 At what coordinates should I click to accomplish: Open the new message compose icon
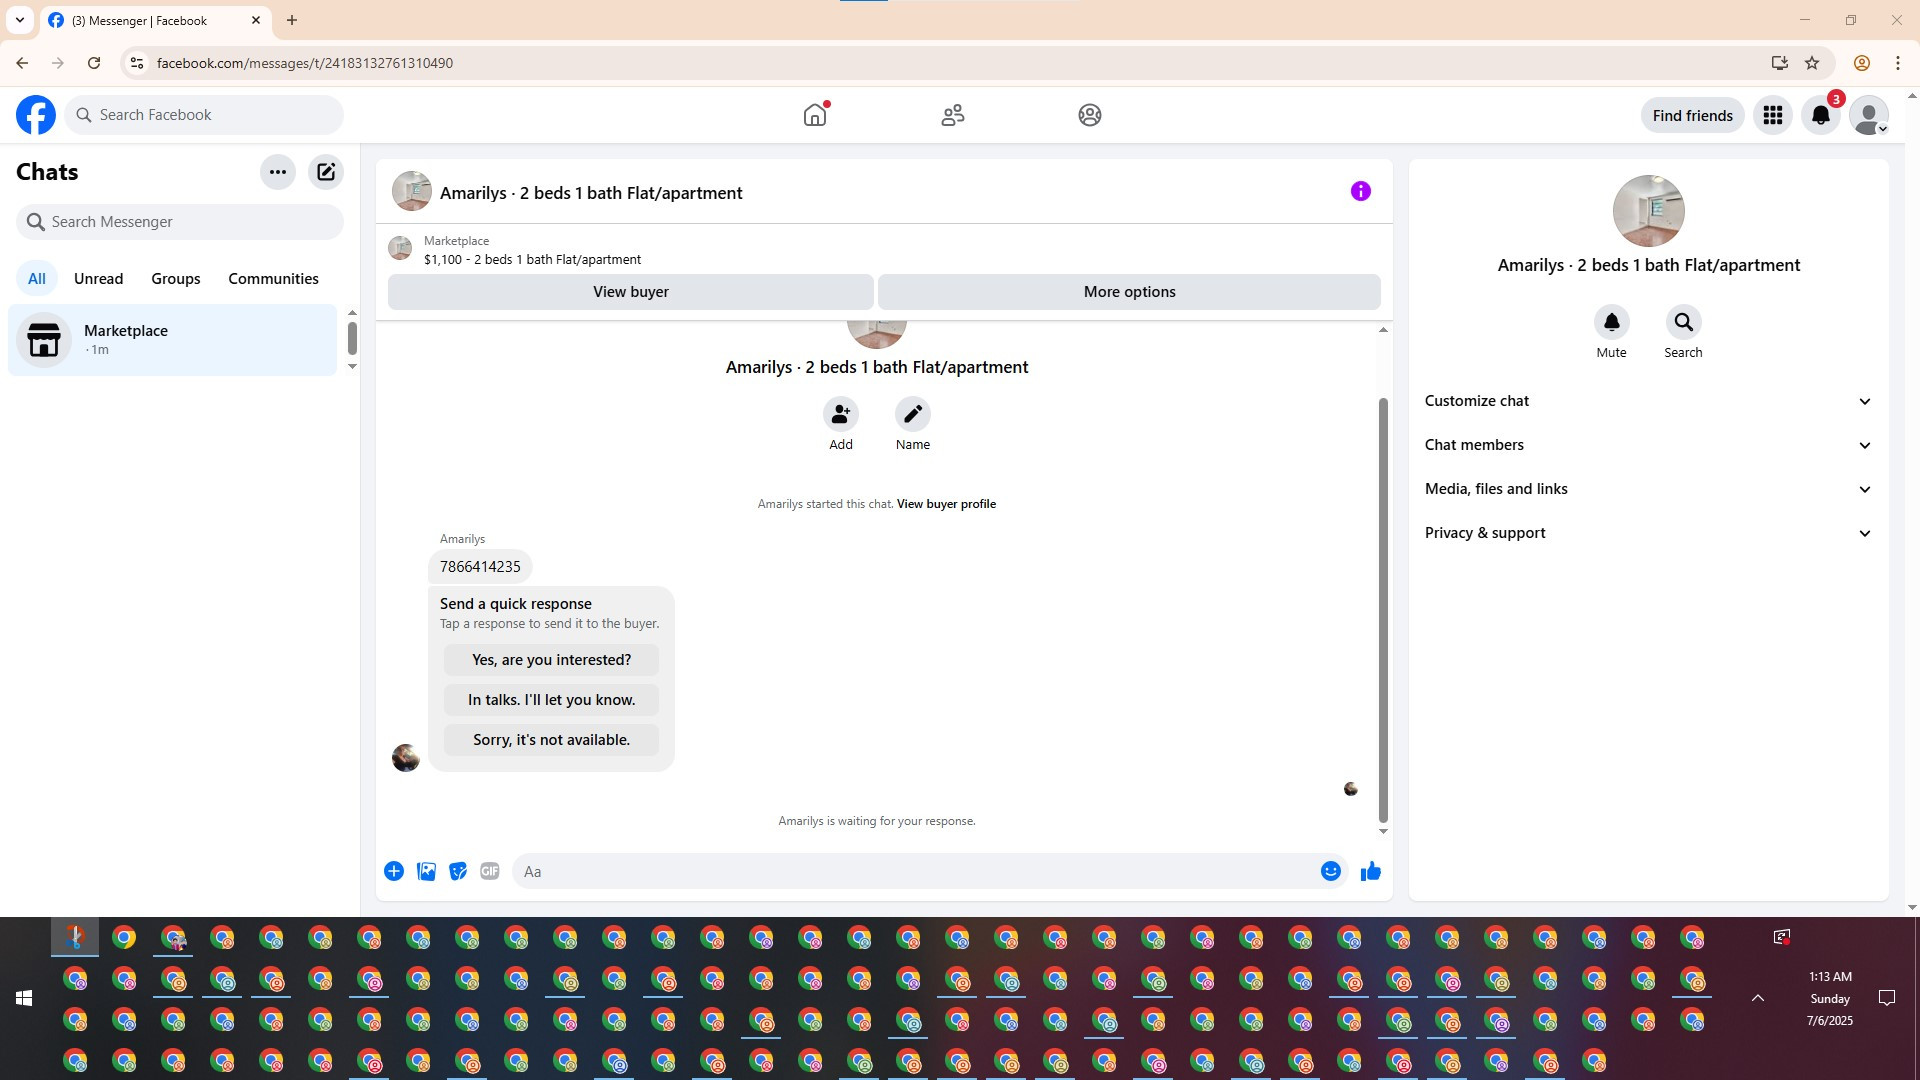[x=326, y=172]
